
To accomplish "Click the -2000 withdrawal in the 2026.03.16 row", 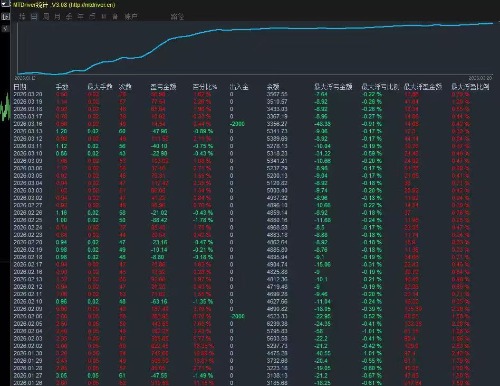I will pyautogui.click(x=237, y=124).
